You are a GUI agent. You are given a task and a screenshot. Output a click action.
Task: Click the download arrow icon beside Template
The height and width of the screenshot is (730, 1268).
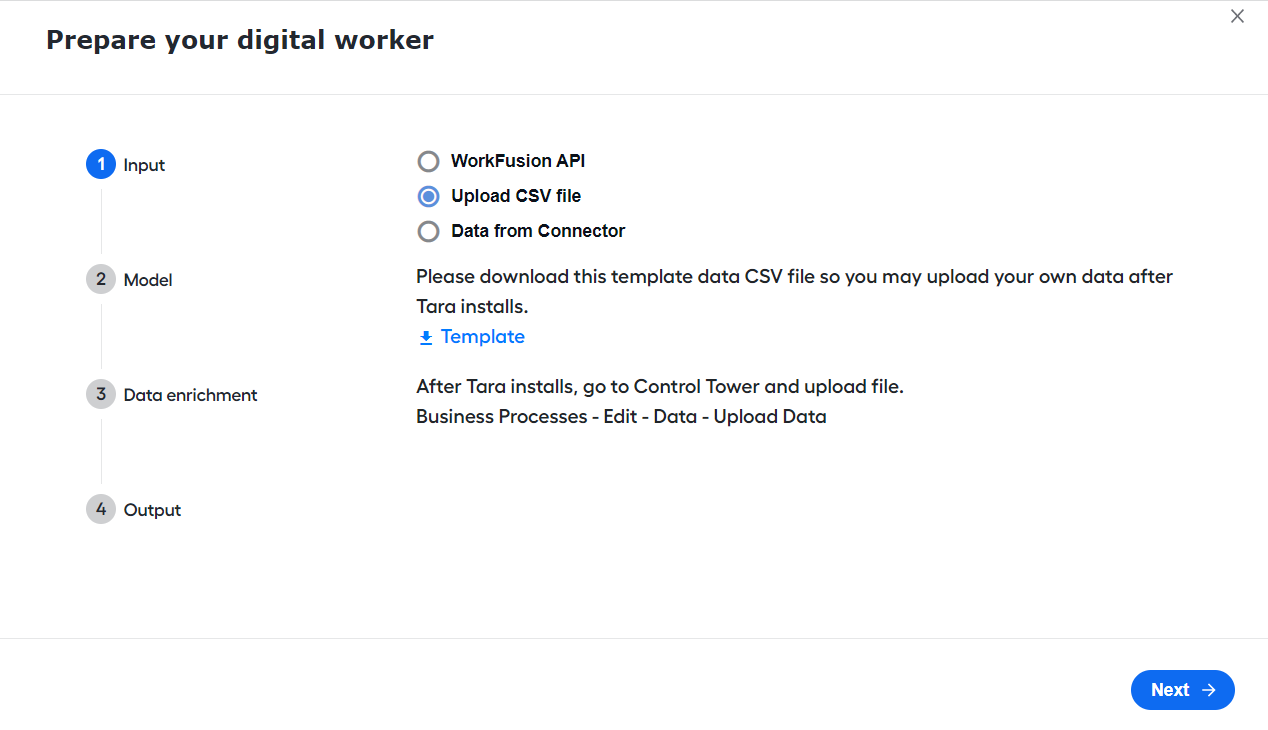click(x=426, y=338)
